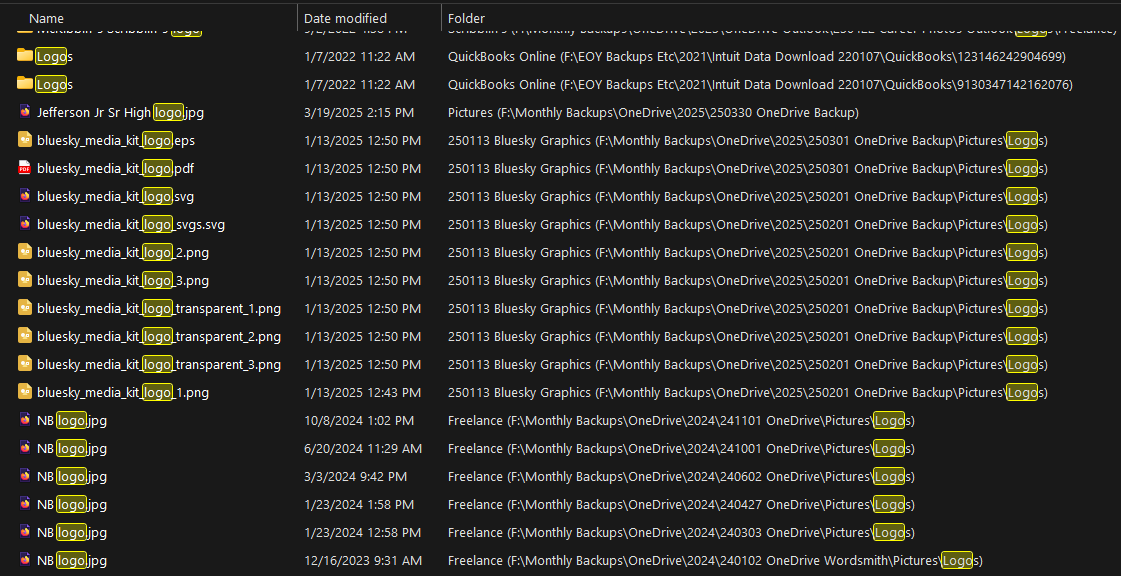
Task: Click folder icon of Logos in QuickBooks 123146242904699 row
Action: (25, 56)
